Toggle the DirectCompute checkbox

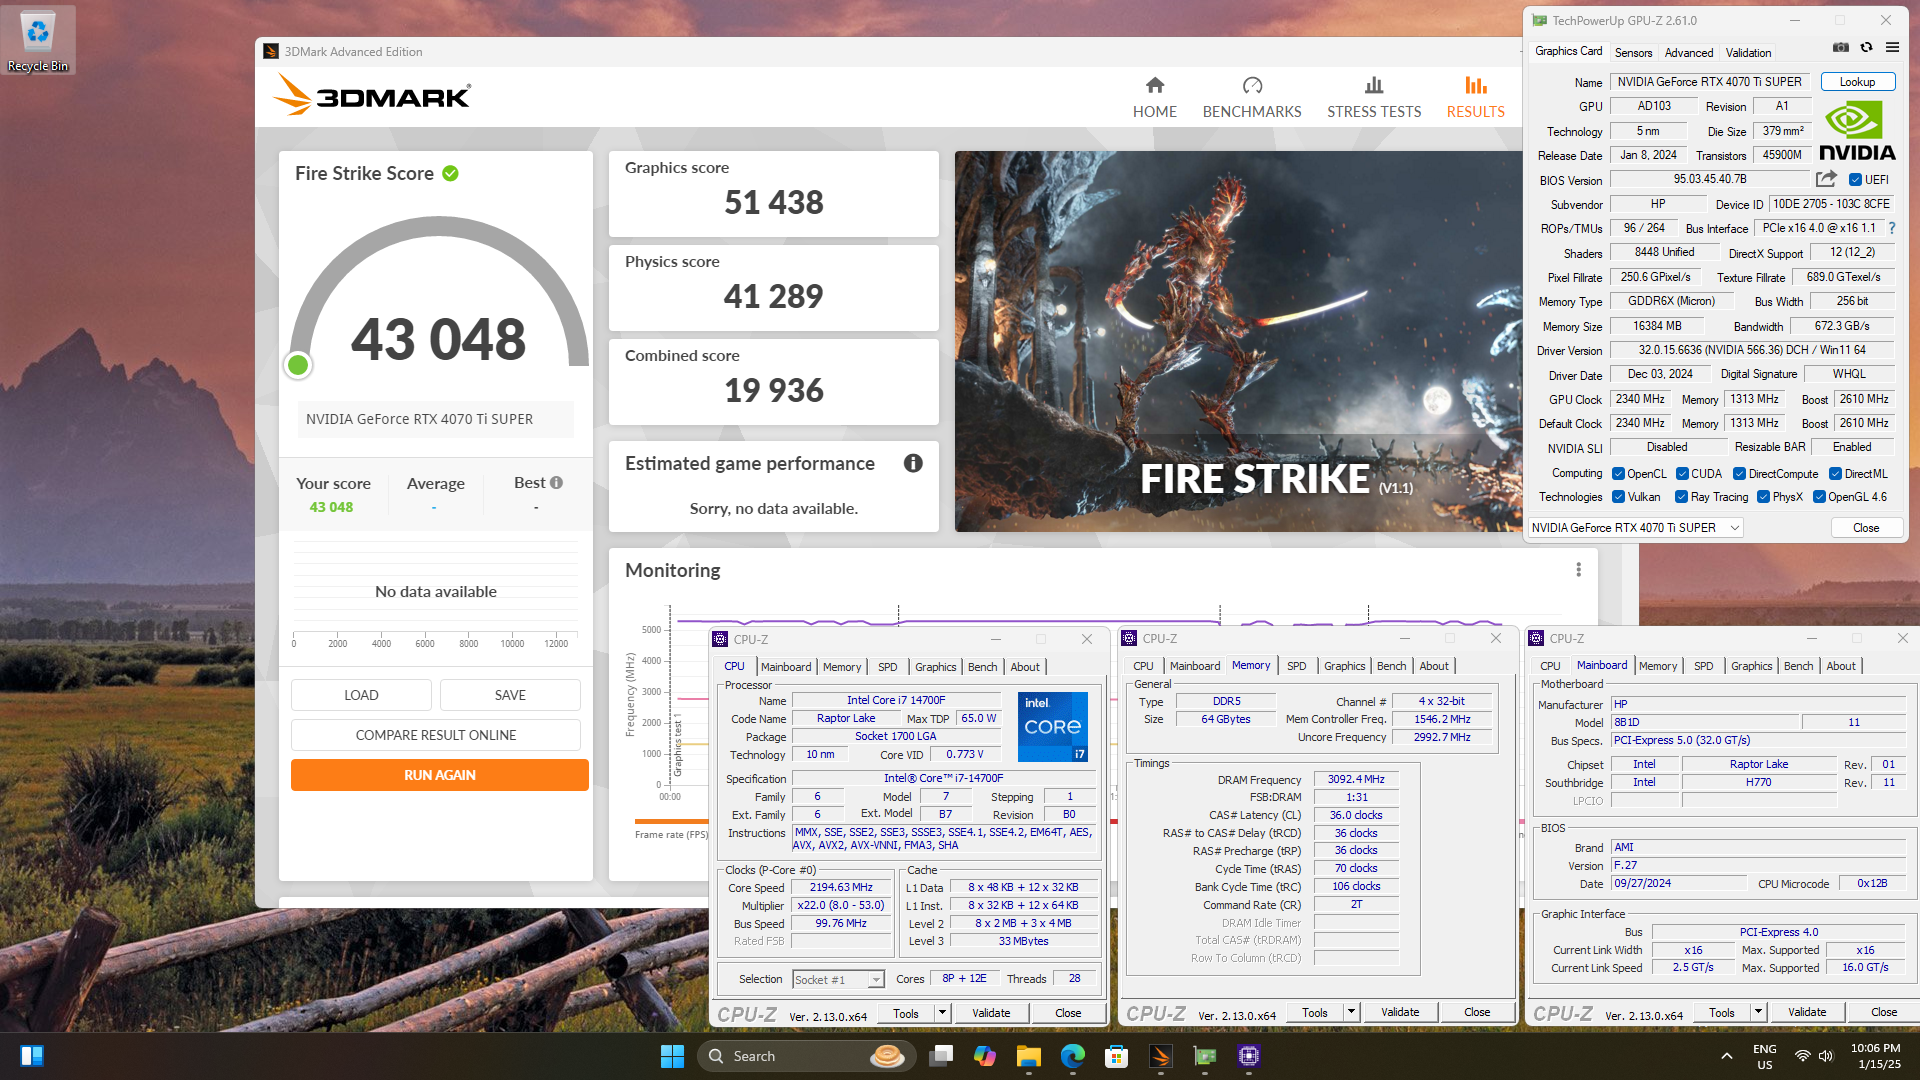pyautogui.click(x=1739, y=474)
